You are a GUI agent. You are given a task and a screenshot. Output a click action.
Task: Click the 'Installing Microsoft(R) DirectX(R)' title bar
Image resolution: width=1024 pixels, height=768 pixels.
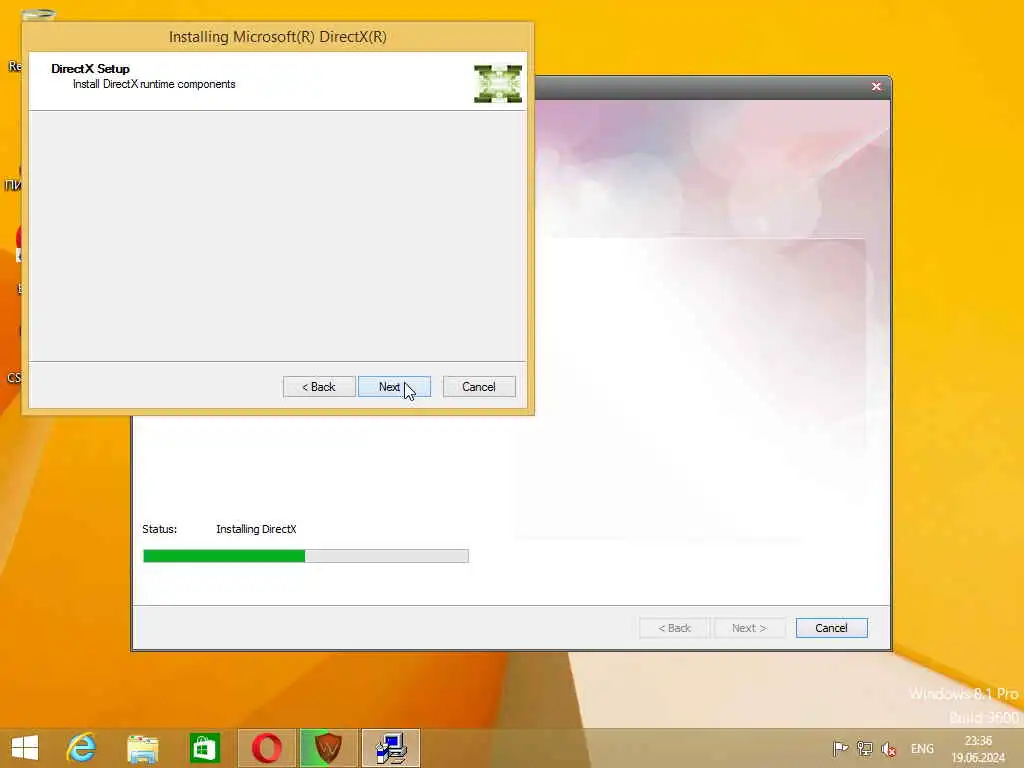tap(278, 37)
